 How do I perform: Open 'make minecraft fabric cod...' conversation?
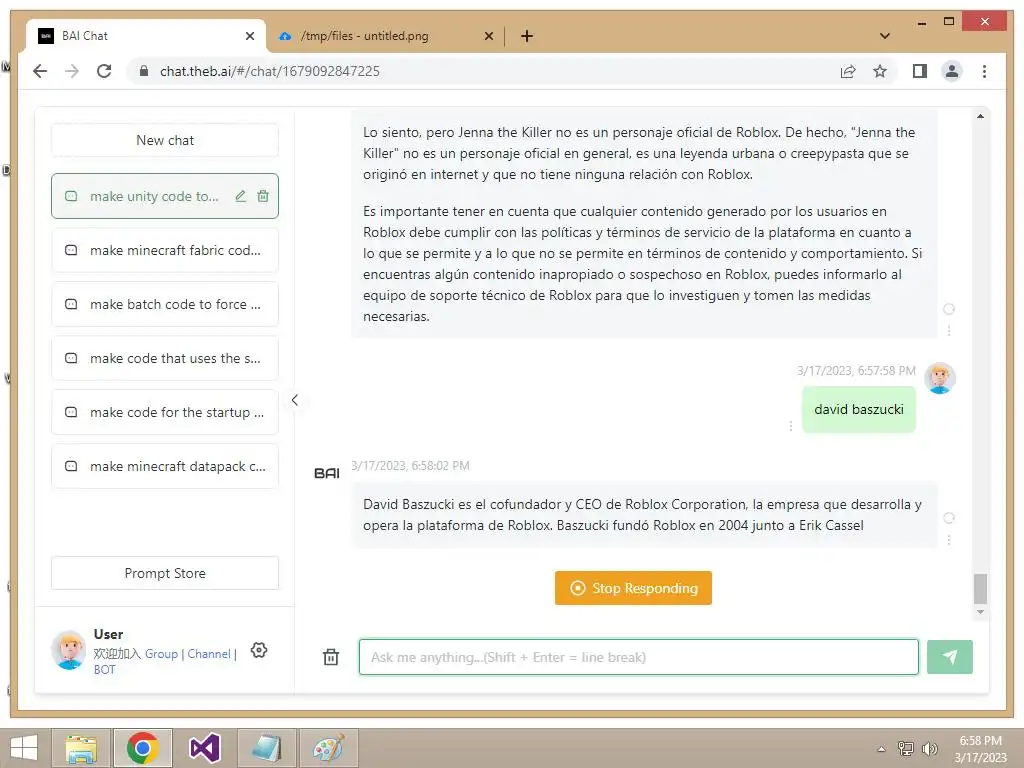[x=165, y=250]
